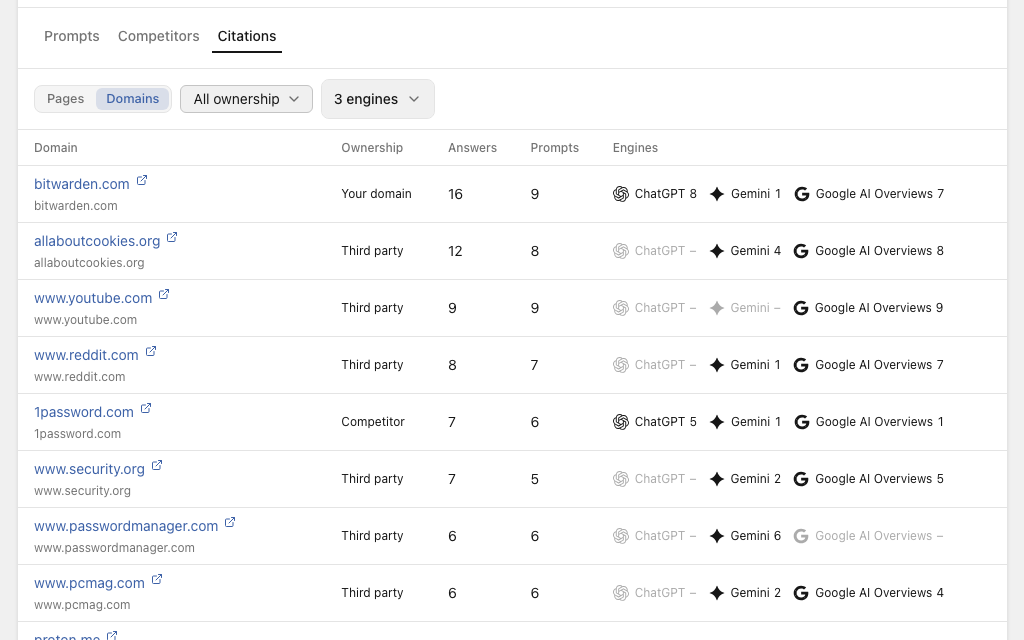
Task: Open the bitwarden.com domain link
Action: (x=82, y=184)
